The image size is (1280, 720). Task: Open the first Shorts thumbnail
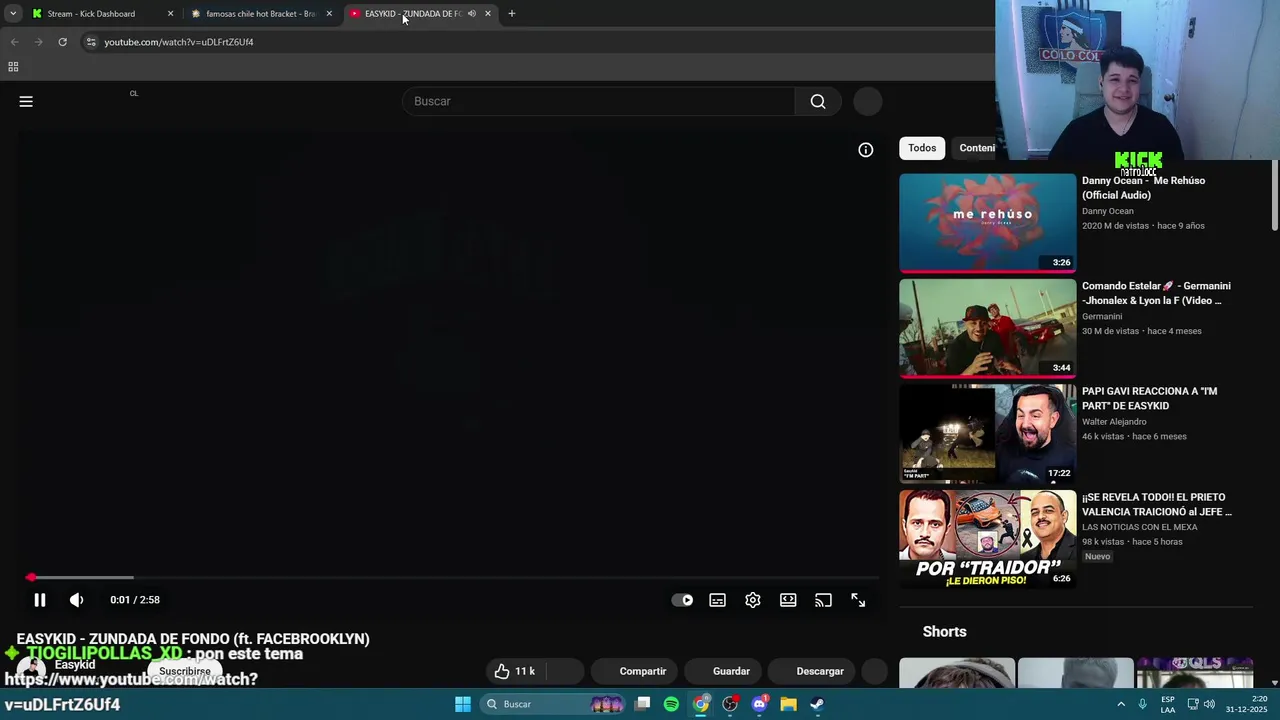[957, 673]
